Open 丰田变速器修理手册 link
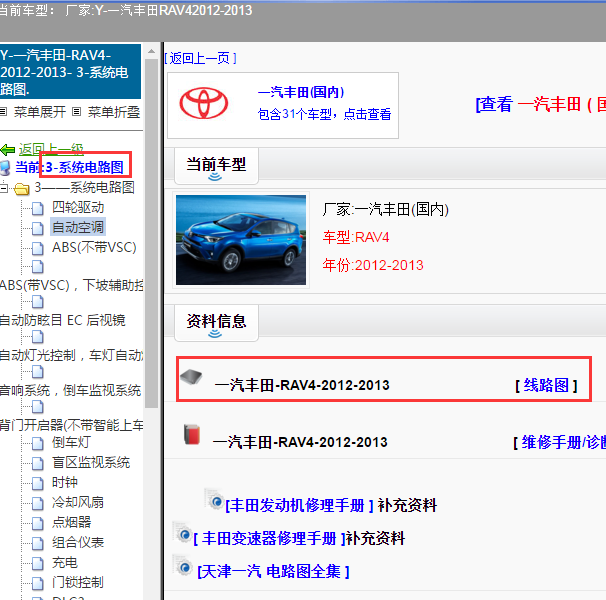 [269, 539]
